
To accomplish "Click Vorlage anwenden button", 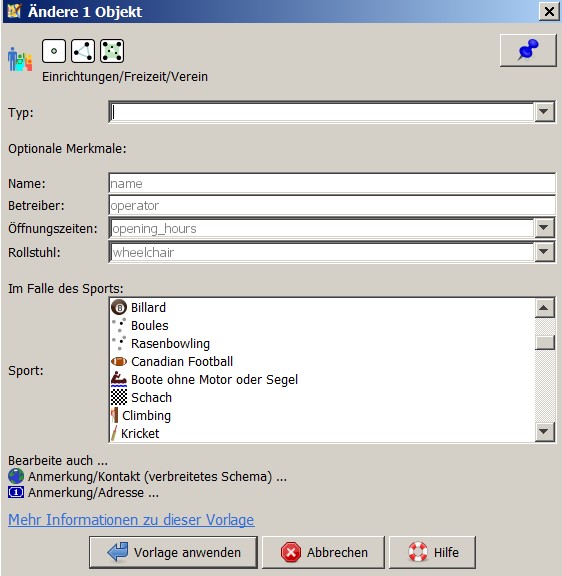I will [173, 552].
